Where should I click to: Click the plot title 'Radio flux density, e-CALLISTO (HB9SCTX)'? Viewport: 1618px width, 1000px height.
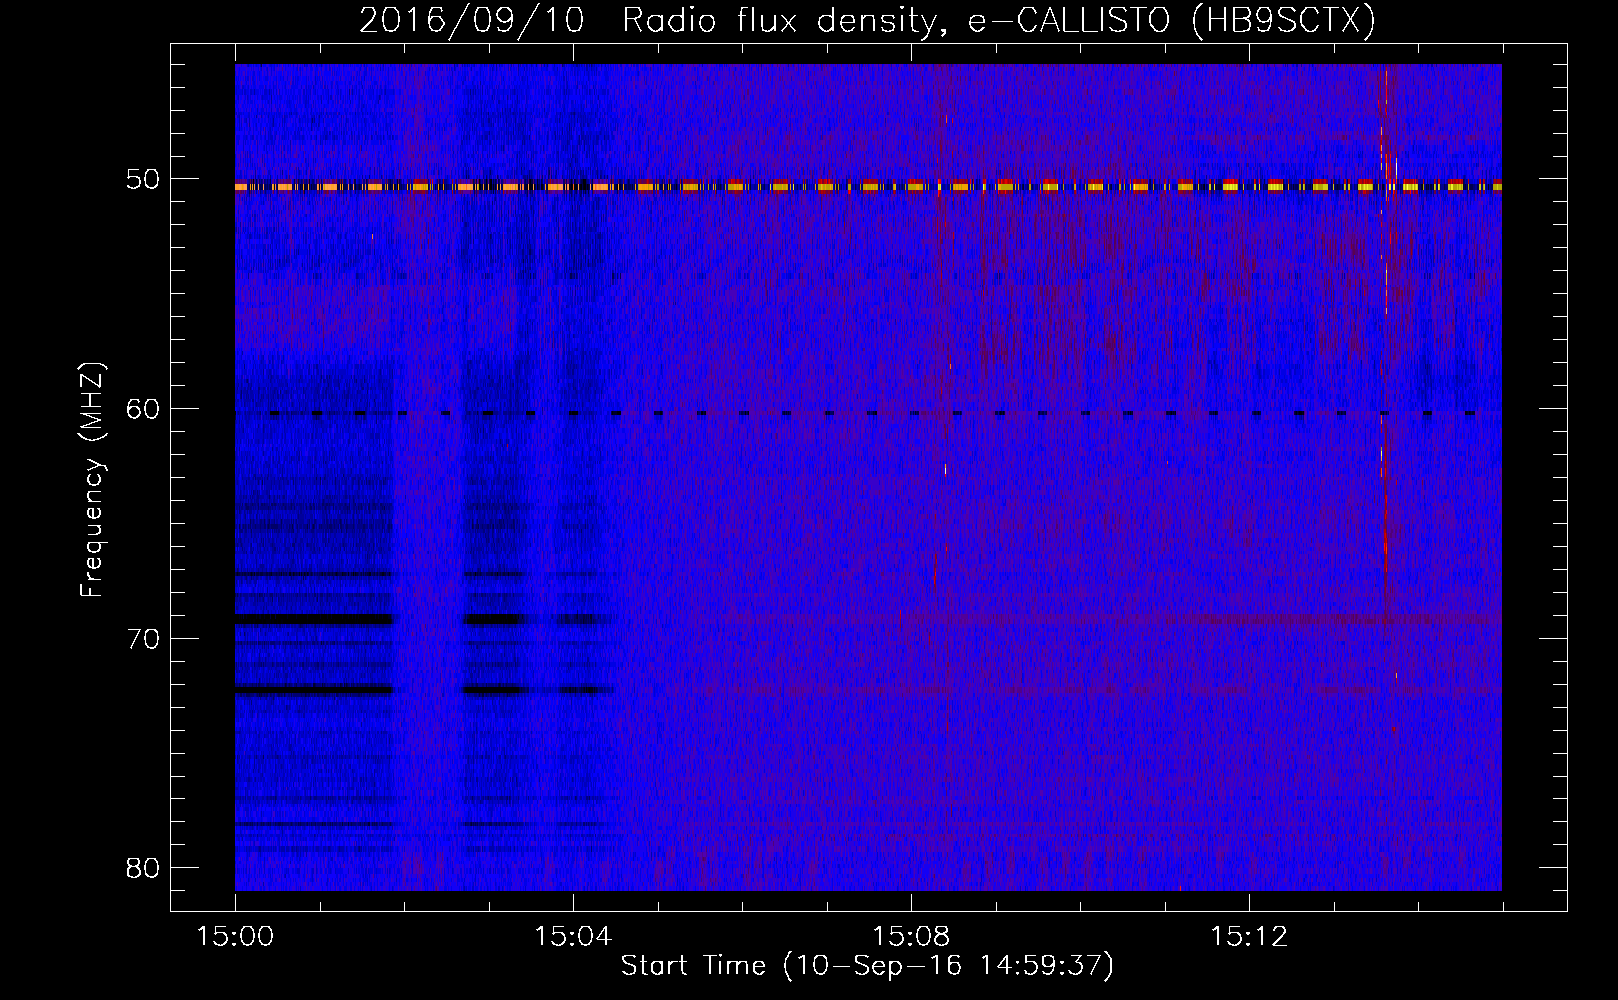[x=999, y=20]
